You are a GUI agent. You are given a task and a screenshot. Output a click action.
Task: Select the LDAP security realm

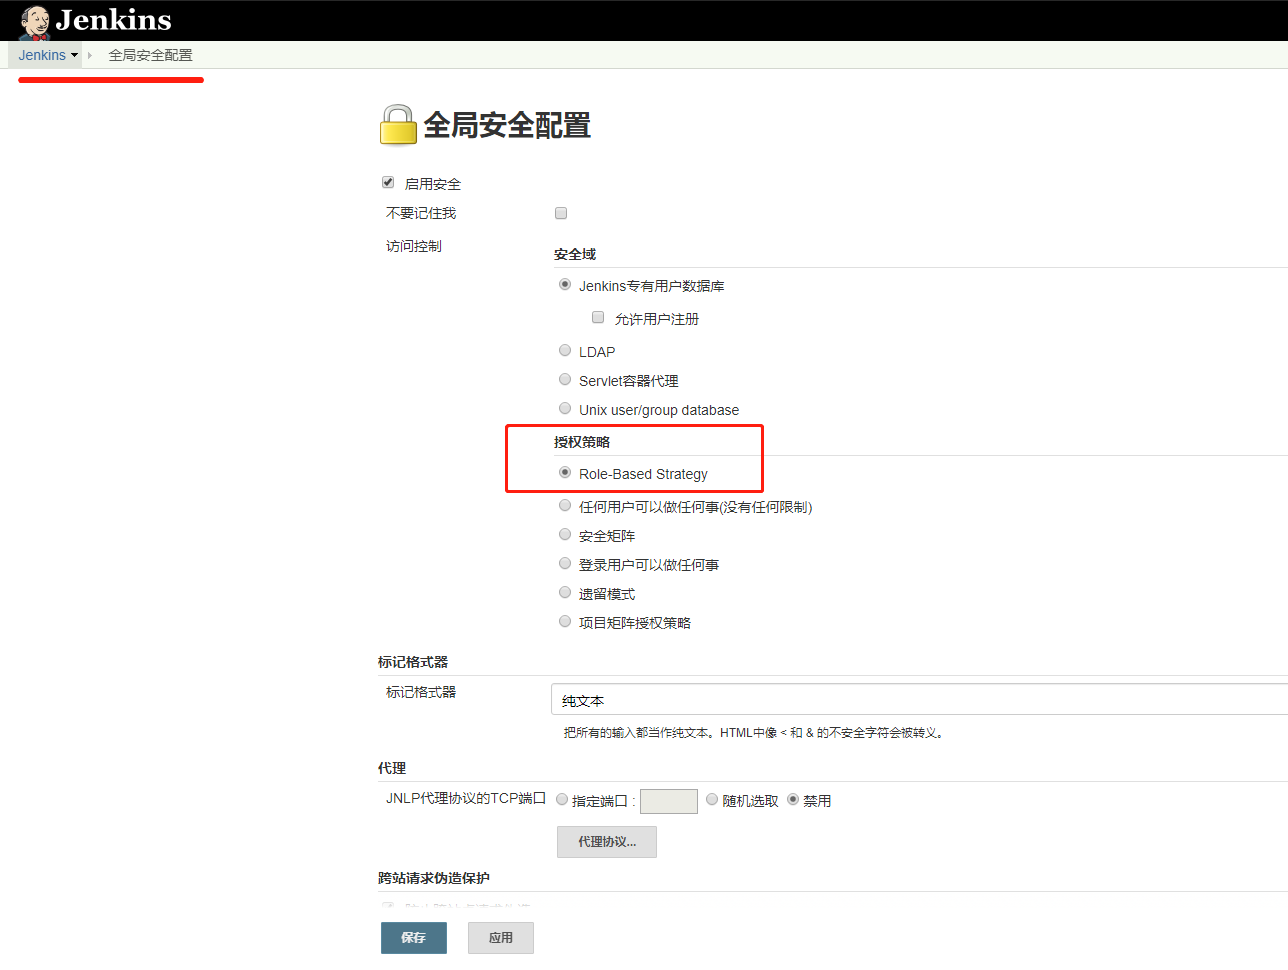(565, 350)
